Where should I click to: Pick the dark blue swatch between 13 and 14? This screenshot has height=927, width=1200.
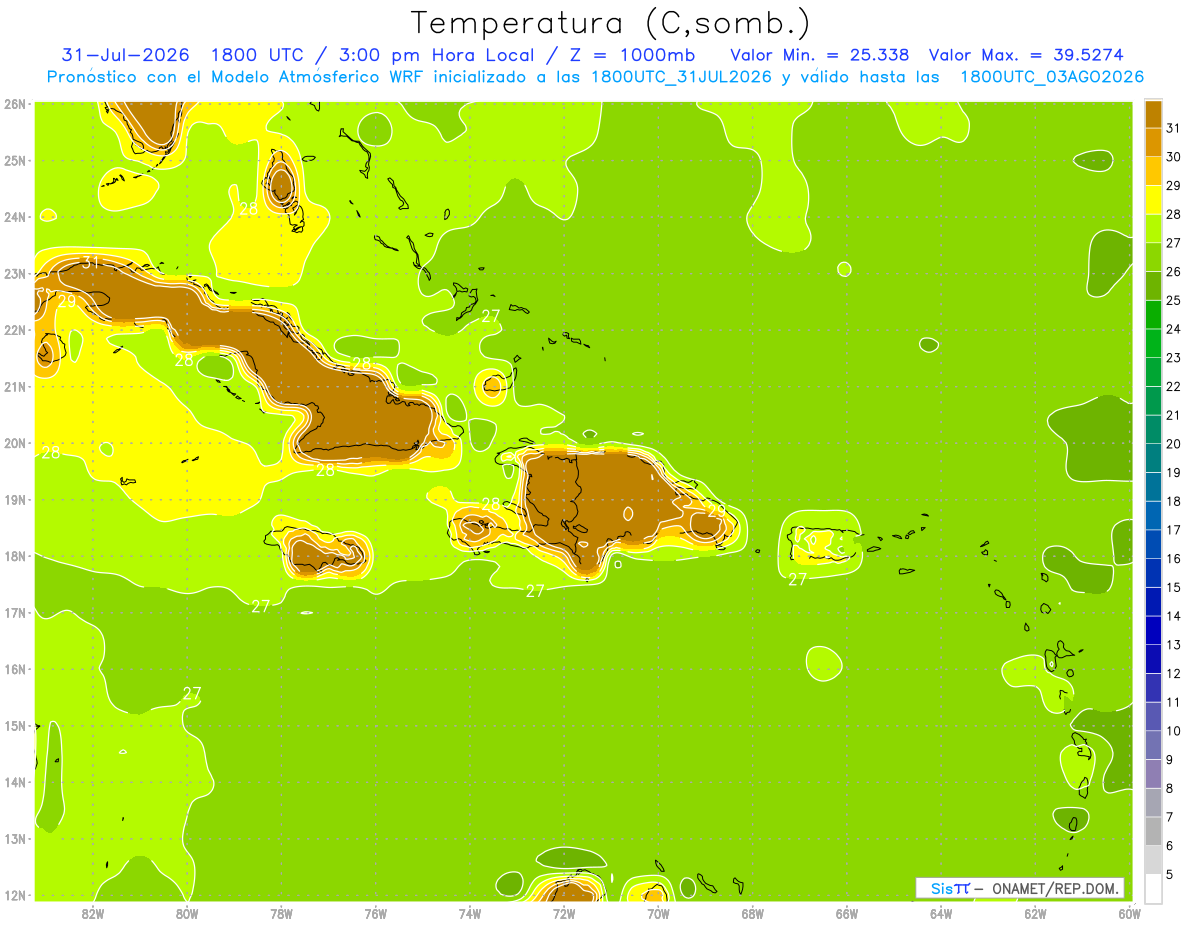coord(1153,630)
